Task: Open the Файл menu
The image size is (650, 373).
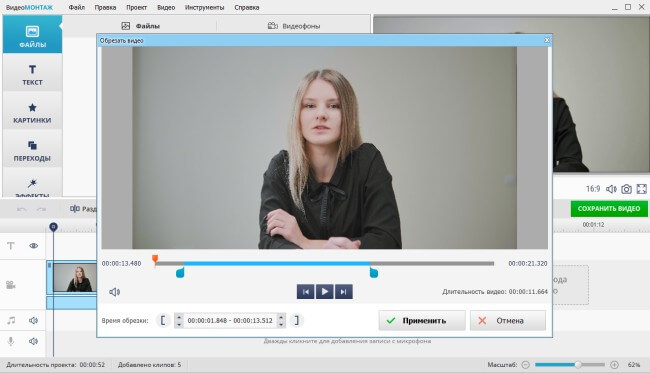Action: pos(77,7)
